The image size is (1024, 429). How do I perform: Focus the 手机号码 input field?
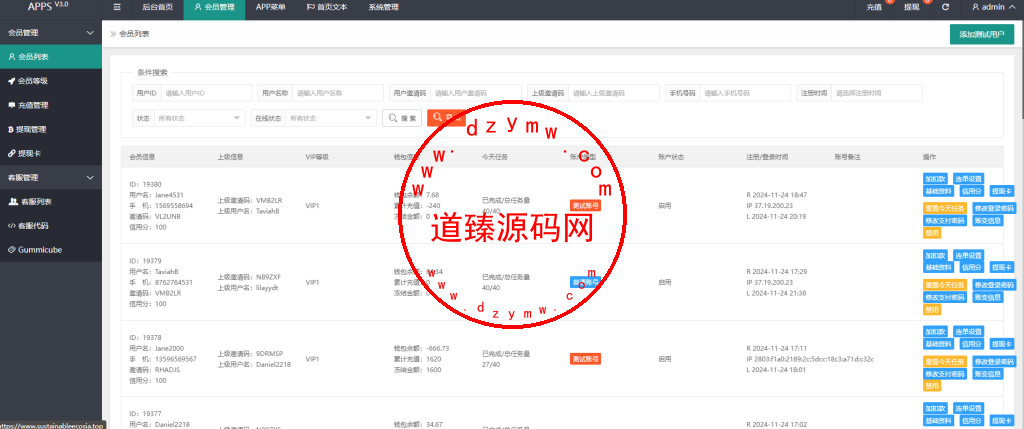point(745,93)
